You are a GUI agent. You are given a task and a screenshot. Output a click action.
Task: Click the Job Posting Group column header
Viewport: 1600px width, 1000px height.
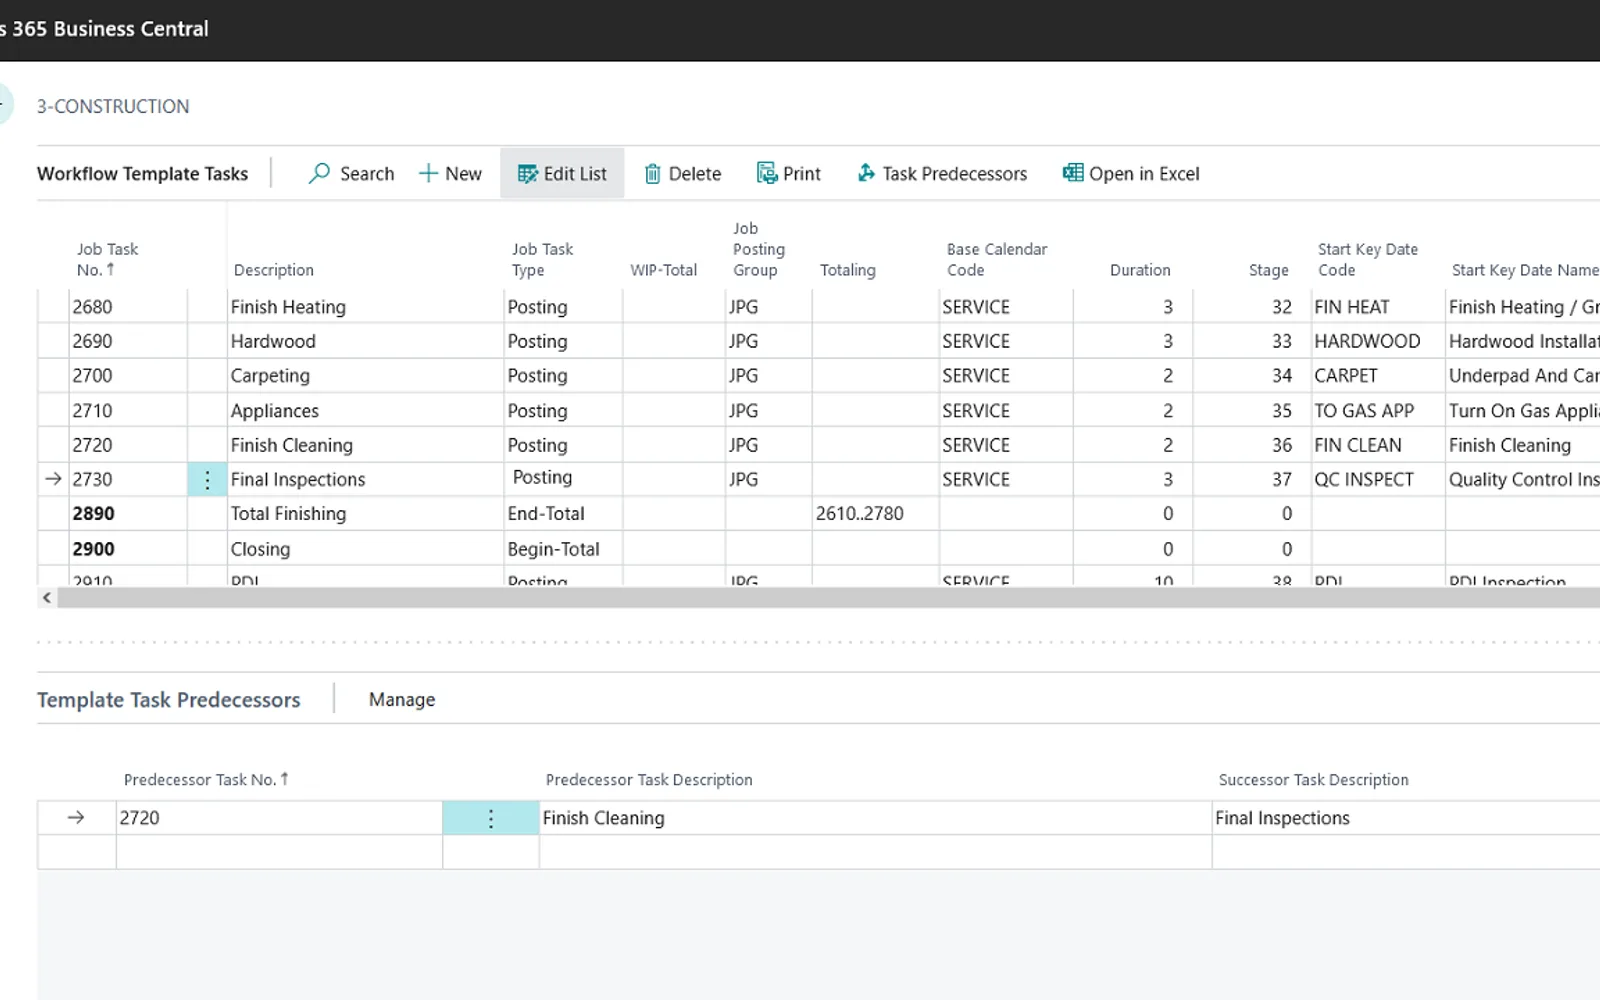coord(759,250)
